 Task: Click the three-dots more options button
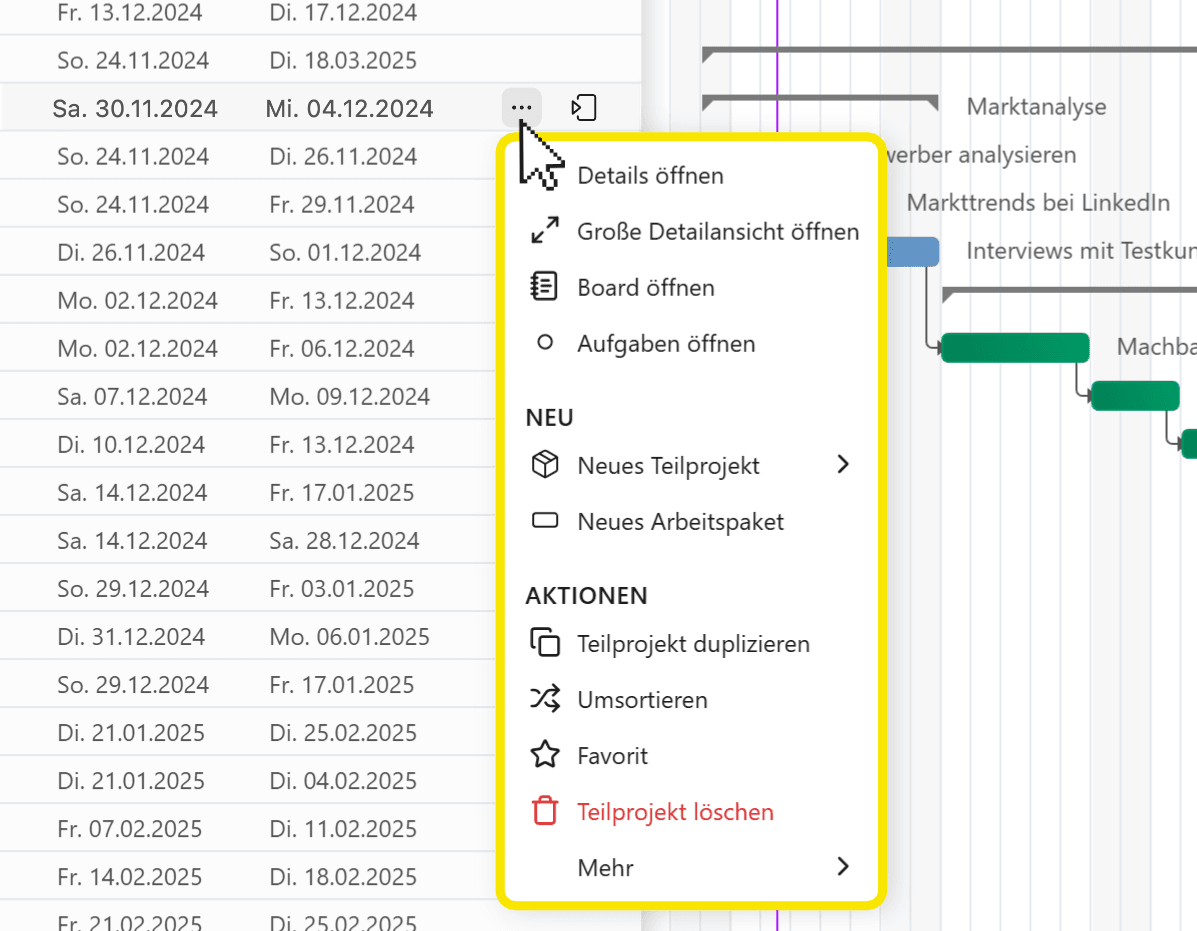(x=521, y=108)
